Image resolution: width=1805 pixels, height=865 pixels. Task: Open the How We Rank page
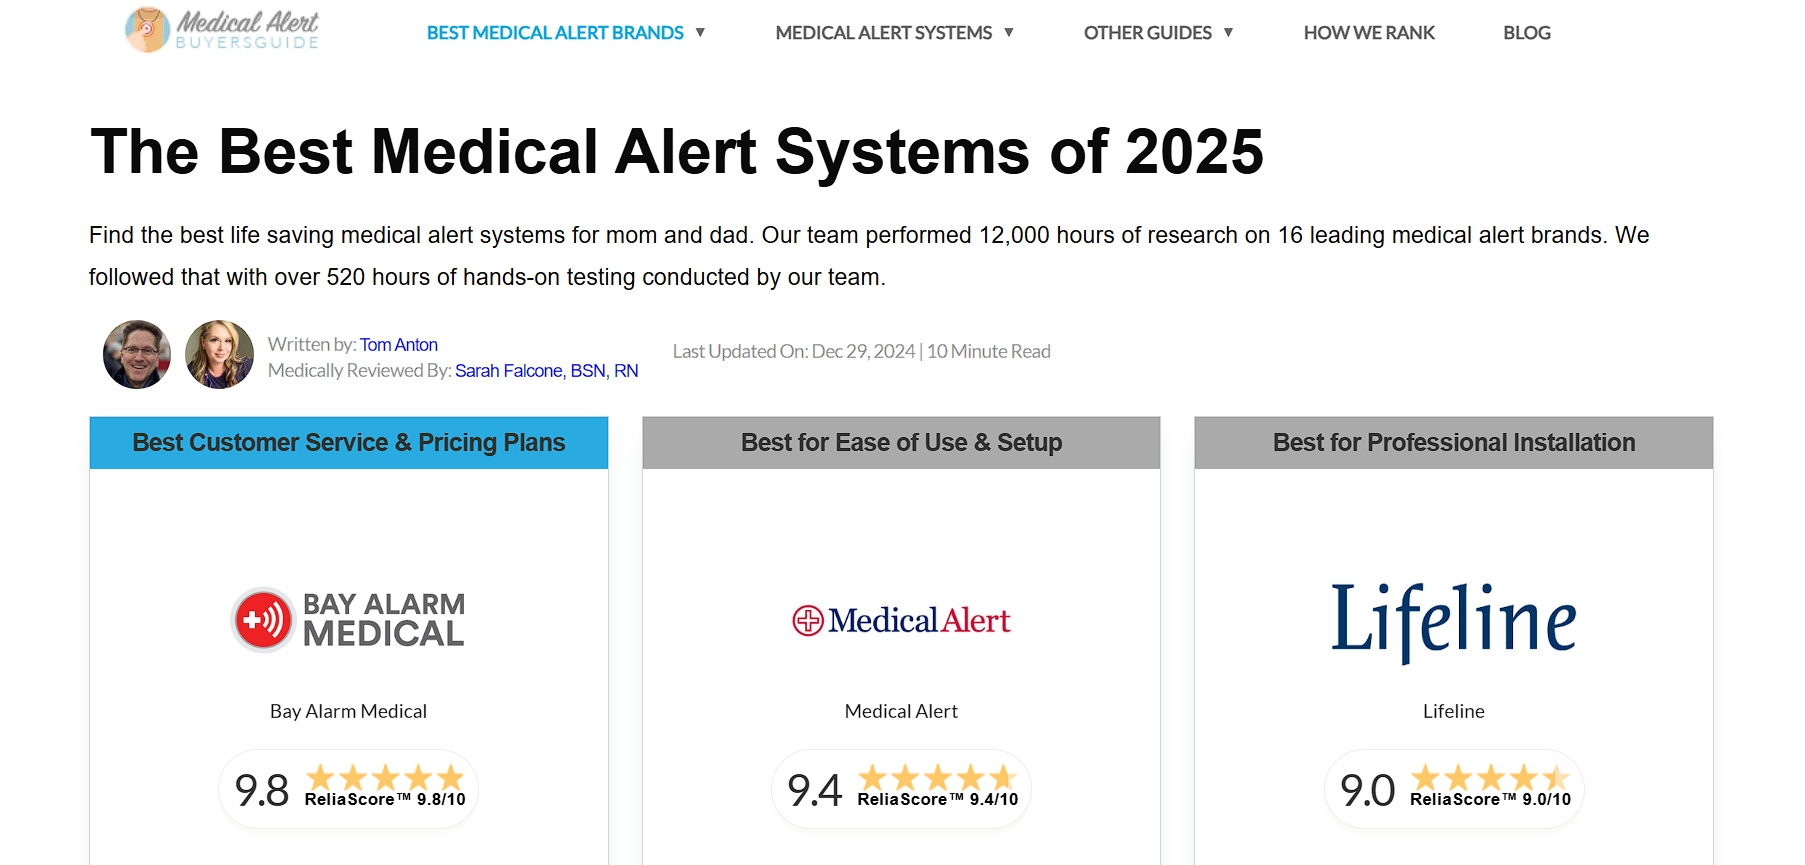(x=1369, y=33)
